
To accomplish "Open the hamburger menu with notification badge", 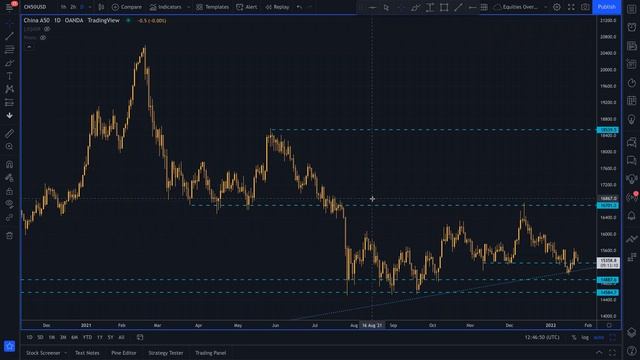I will coord(10,7).
